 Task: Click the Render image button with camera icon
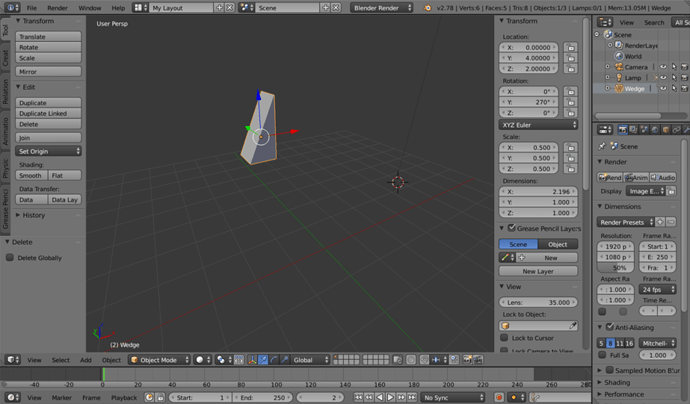click(609, 177)
